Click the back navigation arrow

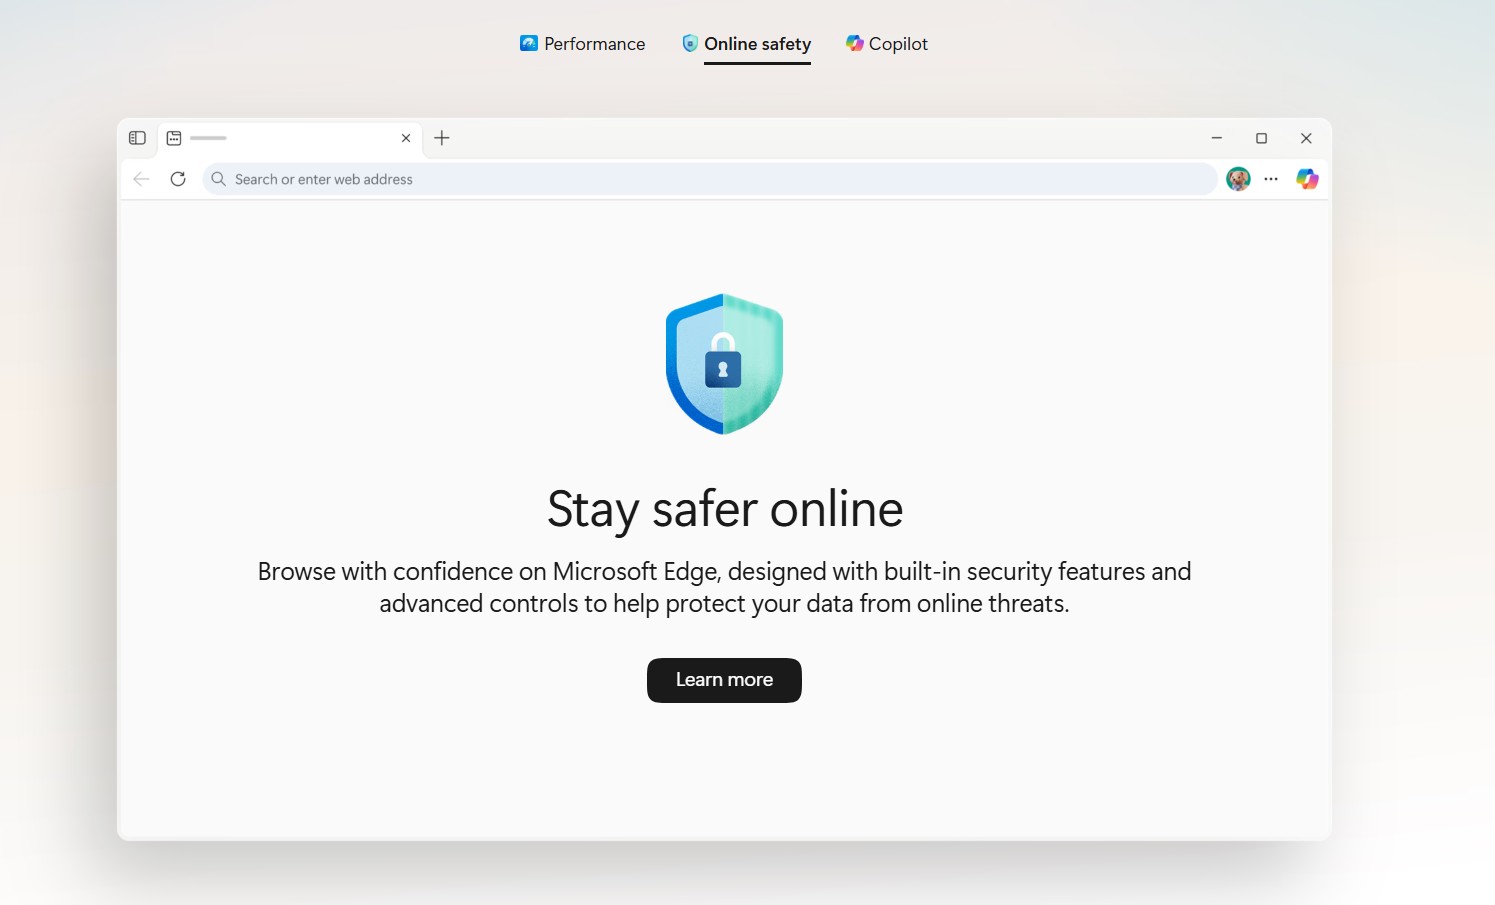[x=140, y=179]
